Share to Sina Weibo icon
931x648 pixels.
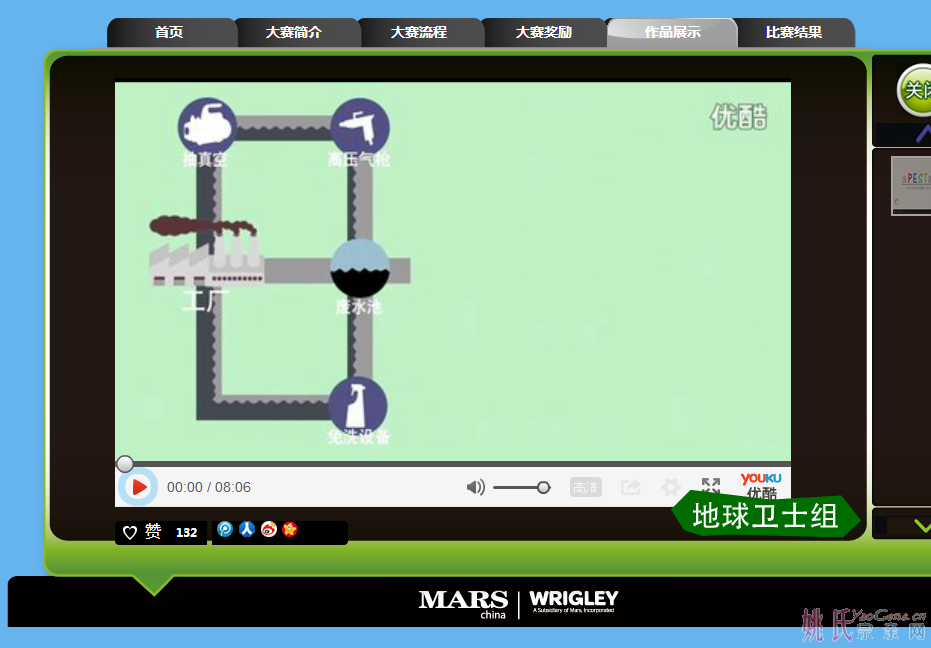point(268,530)
